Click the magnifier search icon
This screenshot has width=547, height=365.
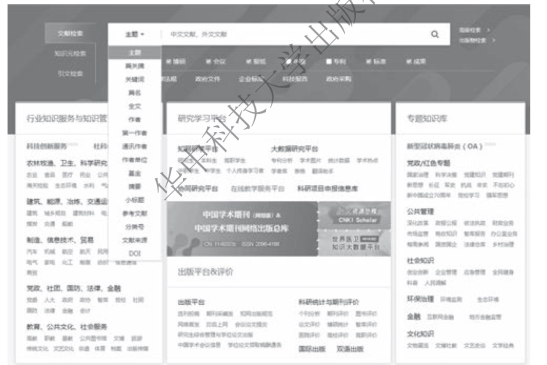coord(435,34)
